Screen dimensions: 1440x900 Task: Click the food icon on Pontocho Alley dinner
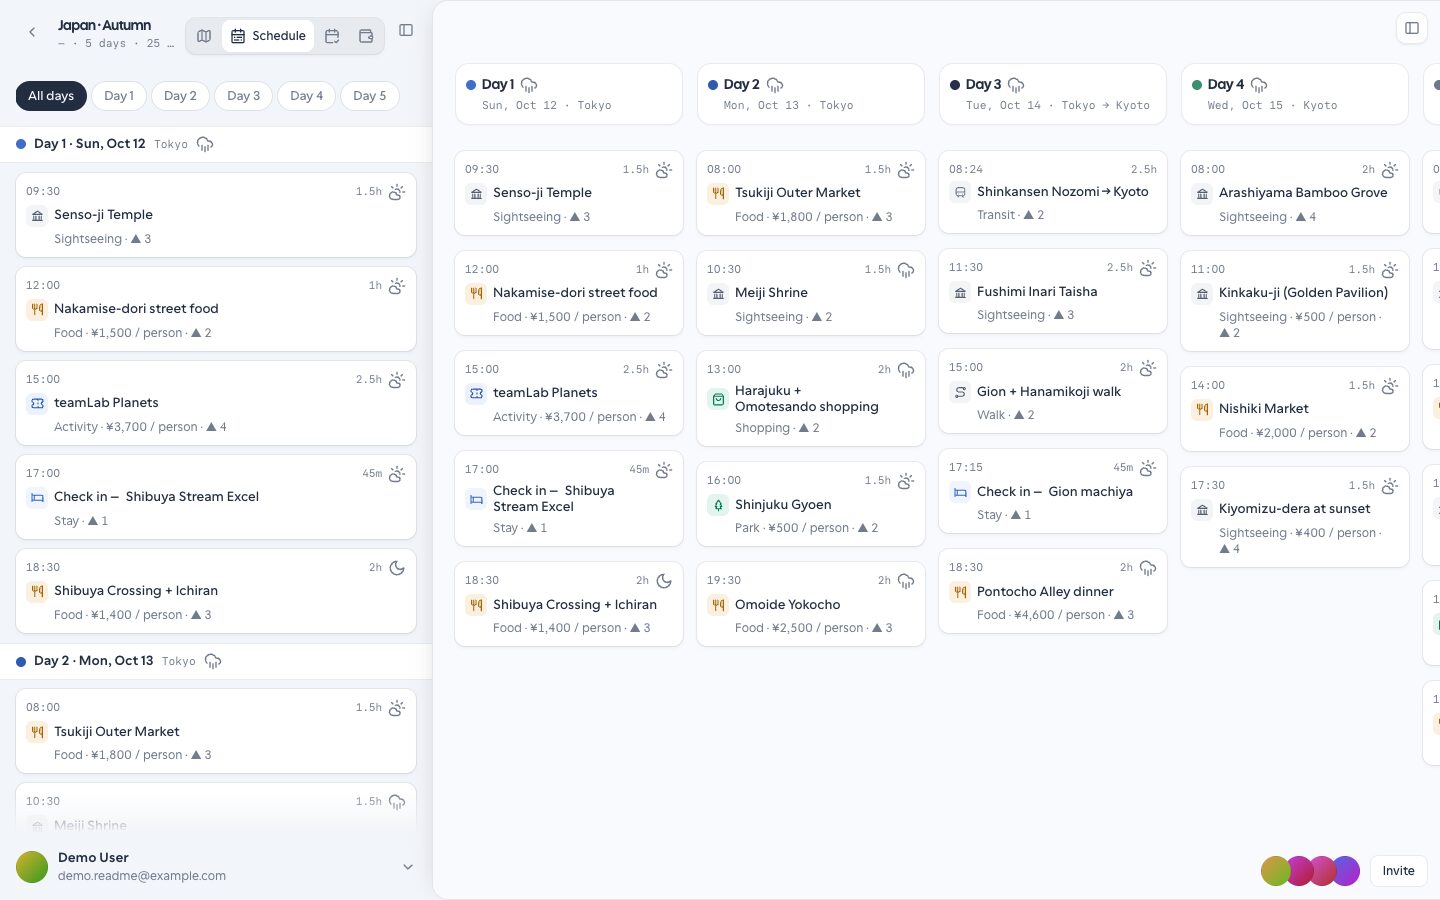960,592
